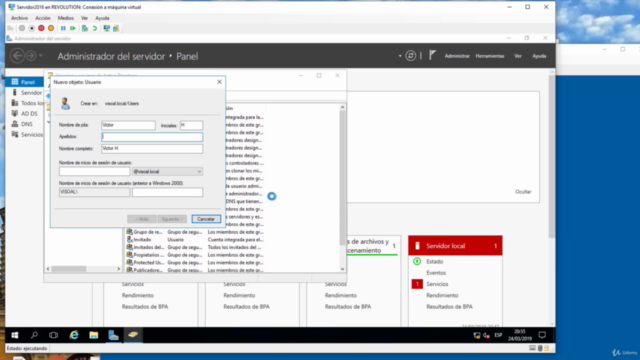Click small dropdown arrow left of refresh
640x360 pixels.
pyautogui.click(x=400, y=56)
